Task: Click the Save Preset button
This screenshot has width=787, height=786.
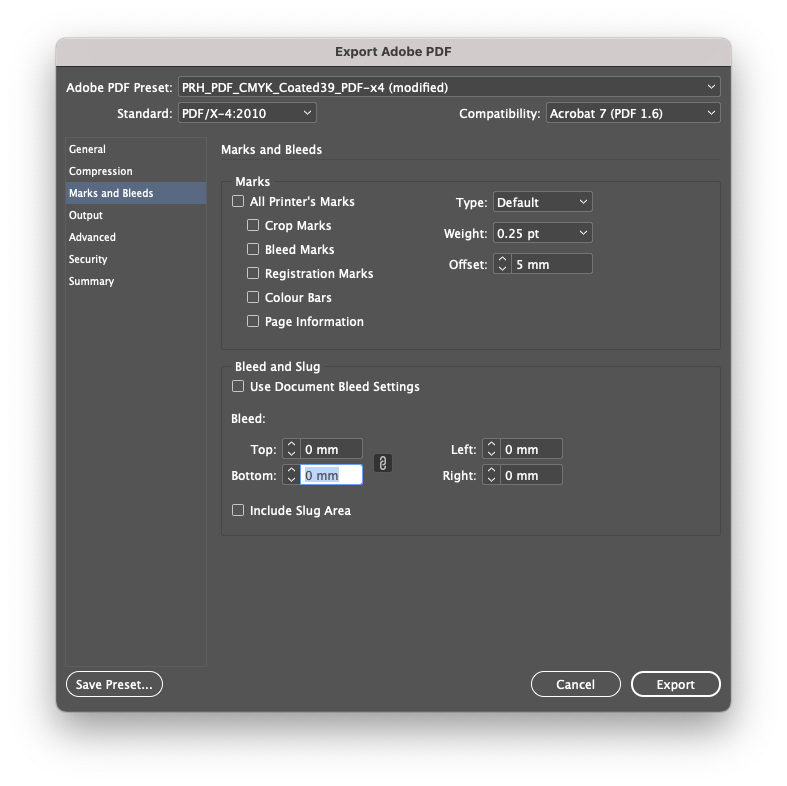Action: [x=114, y=684]
